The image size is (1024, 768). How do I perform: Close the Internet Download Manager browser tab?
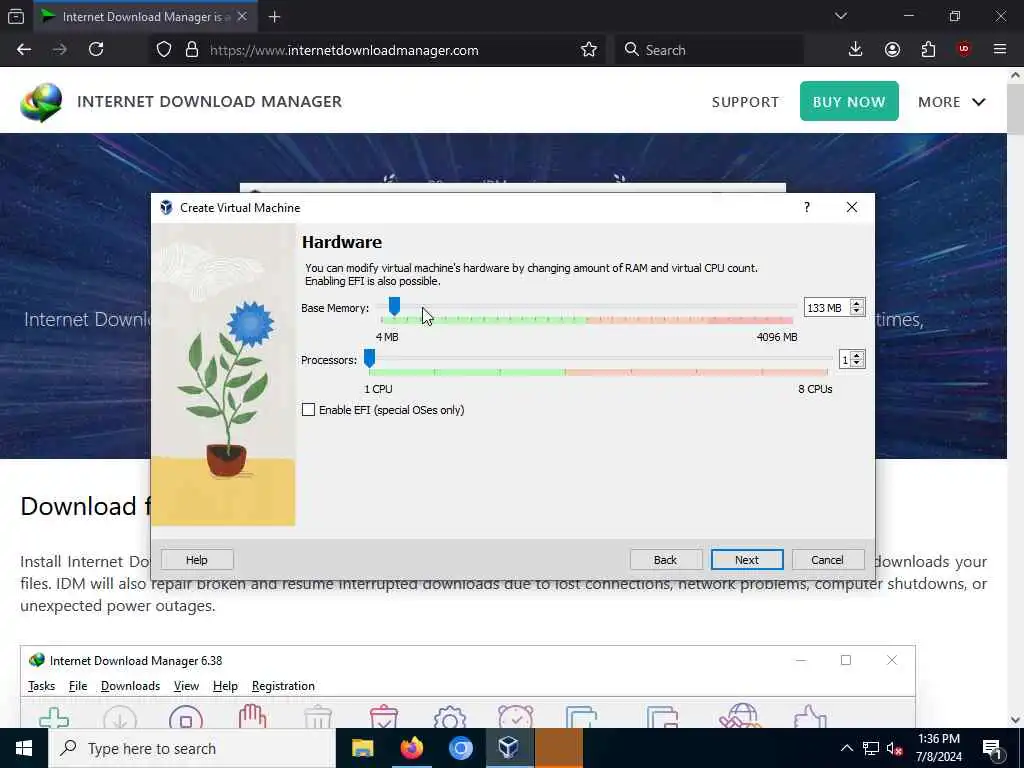pos(242,16)
